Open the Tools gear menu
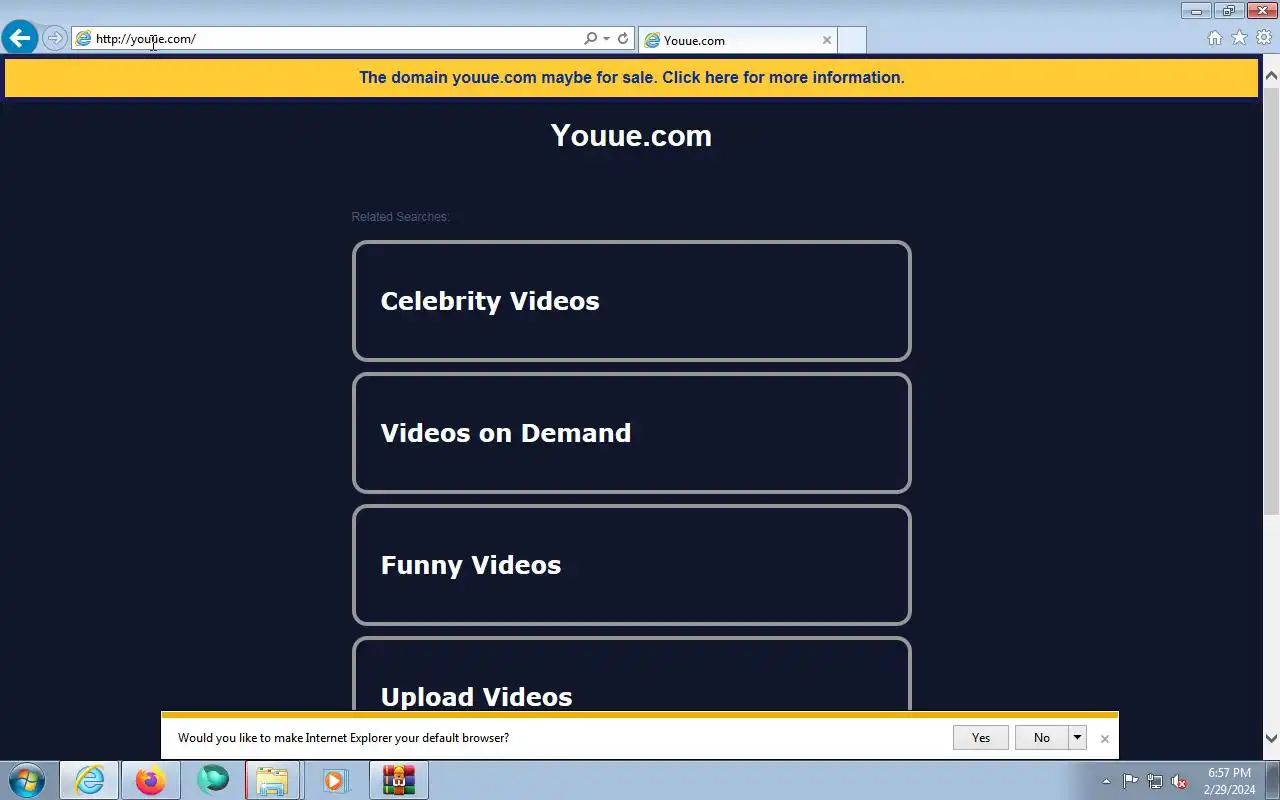1280x800 pixels. click(1264, 38)
